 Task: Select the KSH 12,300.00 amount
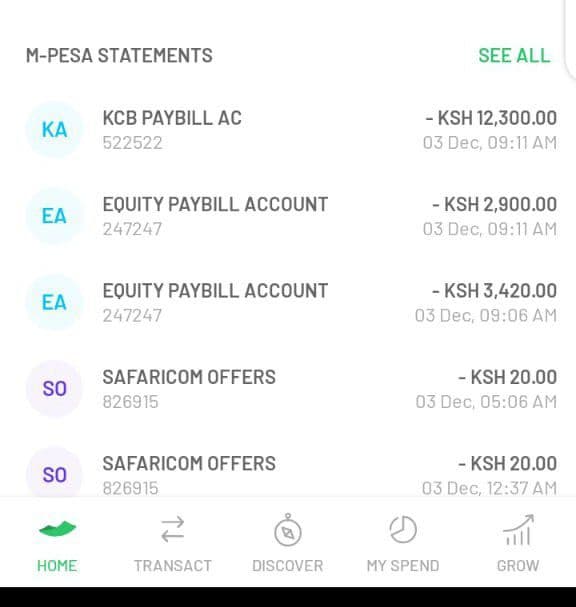491,118
